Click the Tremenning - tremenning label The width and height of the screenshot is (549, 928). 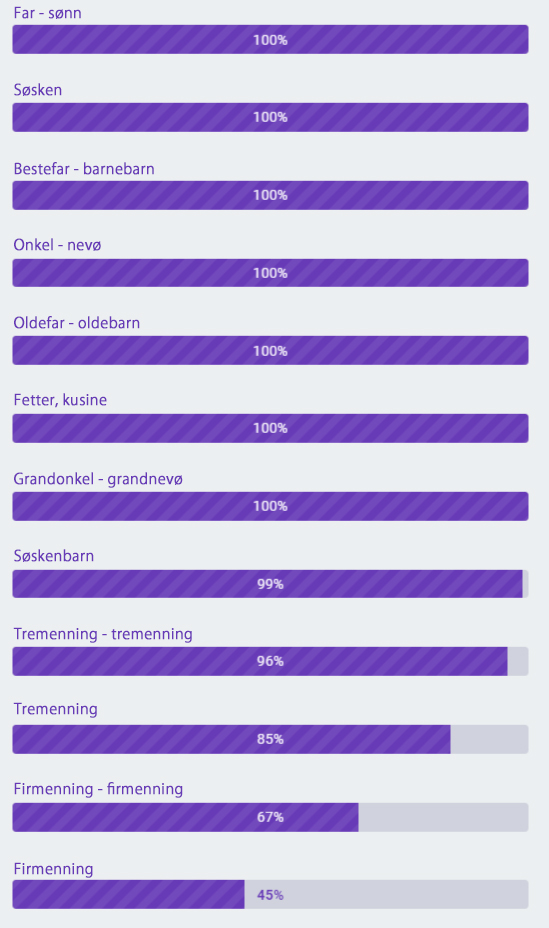tap(103, 634)
